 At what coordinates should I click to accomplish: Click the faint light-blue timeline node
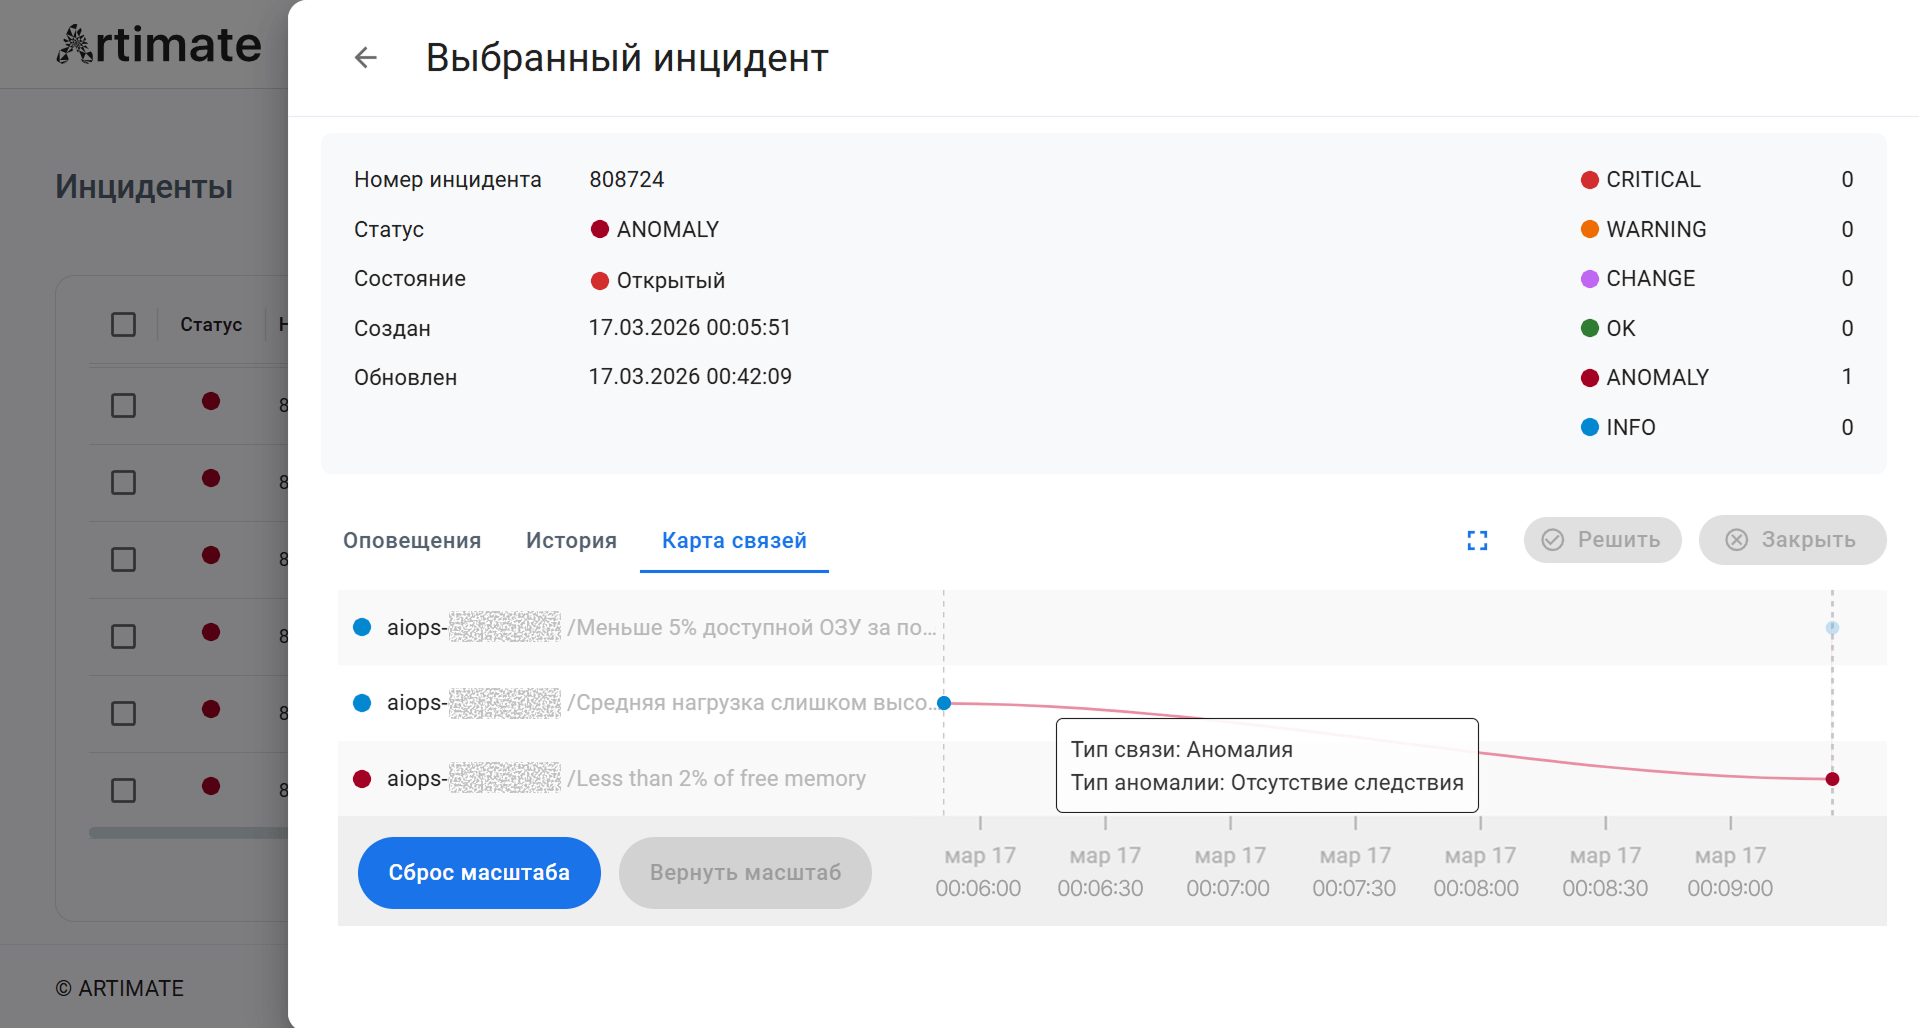1832,628
